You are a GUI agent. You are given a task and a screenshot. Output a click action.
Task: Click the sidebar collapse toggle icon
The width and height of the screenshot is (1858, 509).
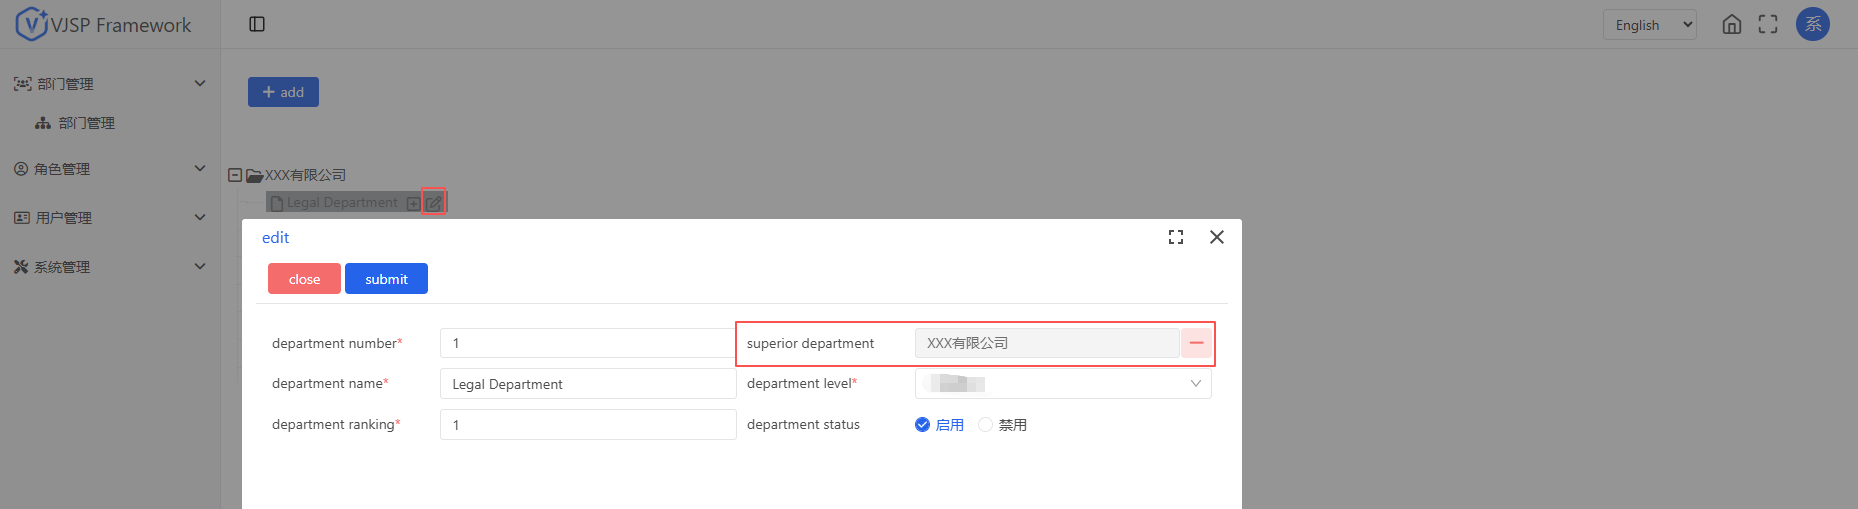[x=257, y=24]
